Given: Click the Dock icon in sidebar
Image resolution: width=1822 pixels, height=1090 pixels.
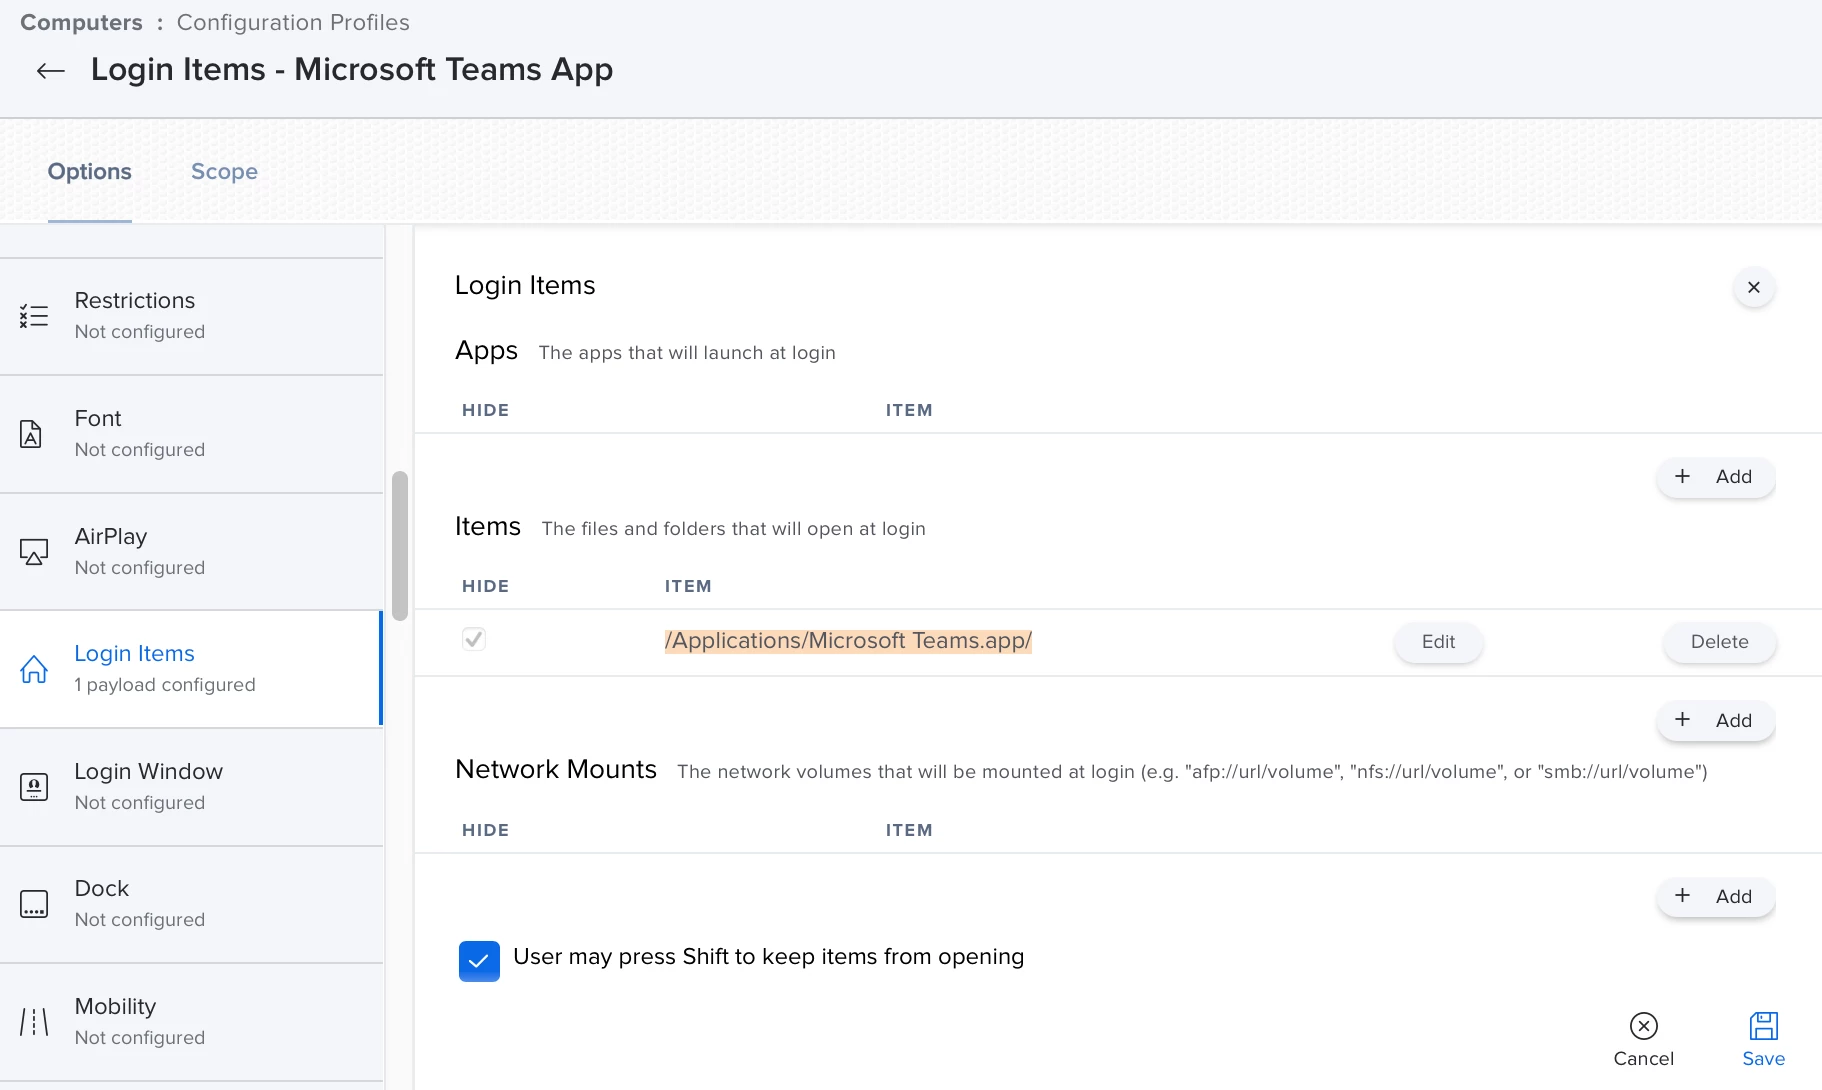Looking at the screenshot, I should [34, 904].
